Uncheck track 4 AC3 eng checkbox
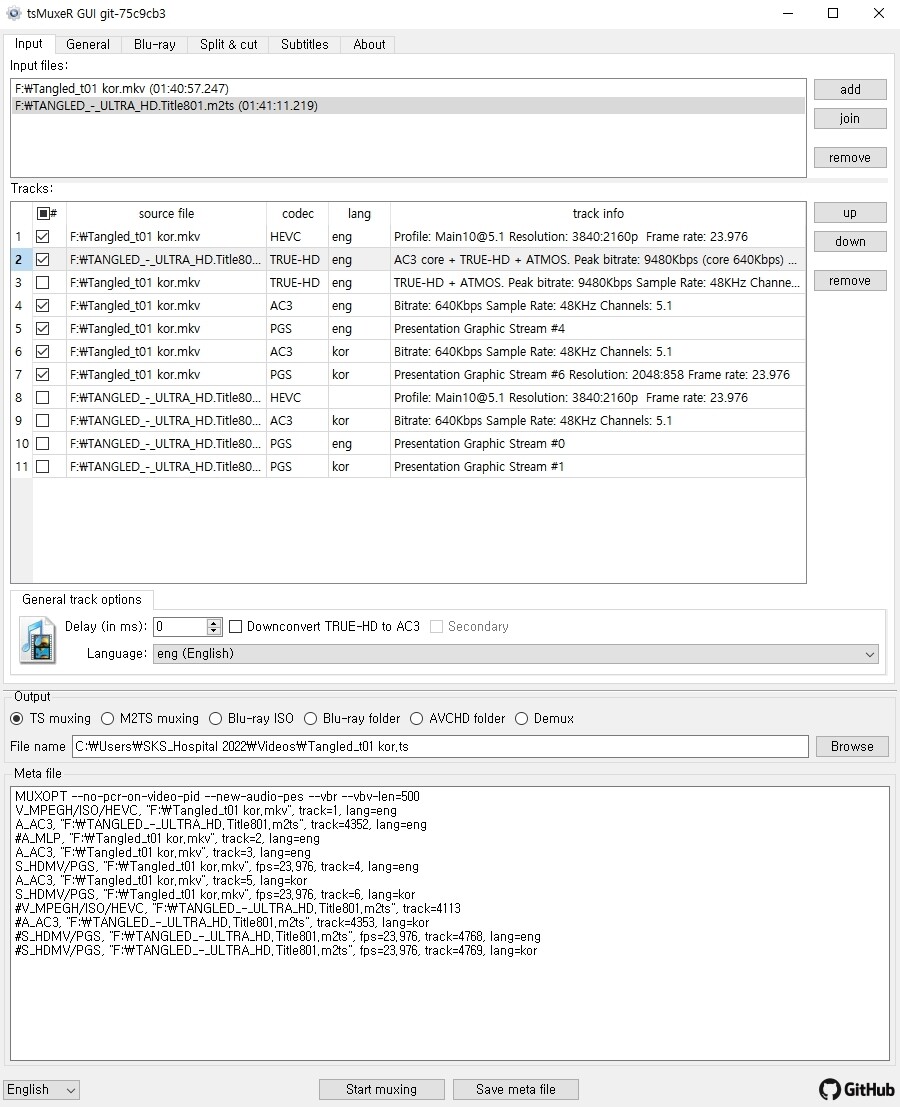Viewport: 900px width, 1107px height. (42, 306)
